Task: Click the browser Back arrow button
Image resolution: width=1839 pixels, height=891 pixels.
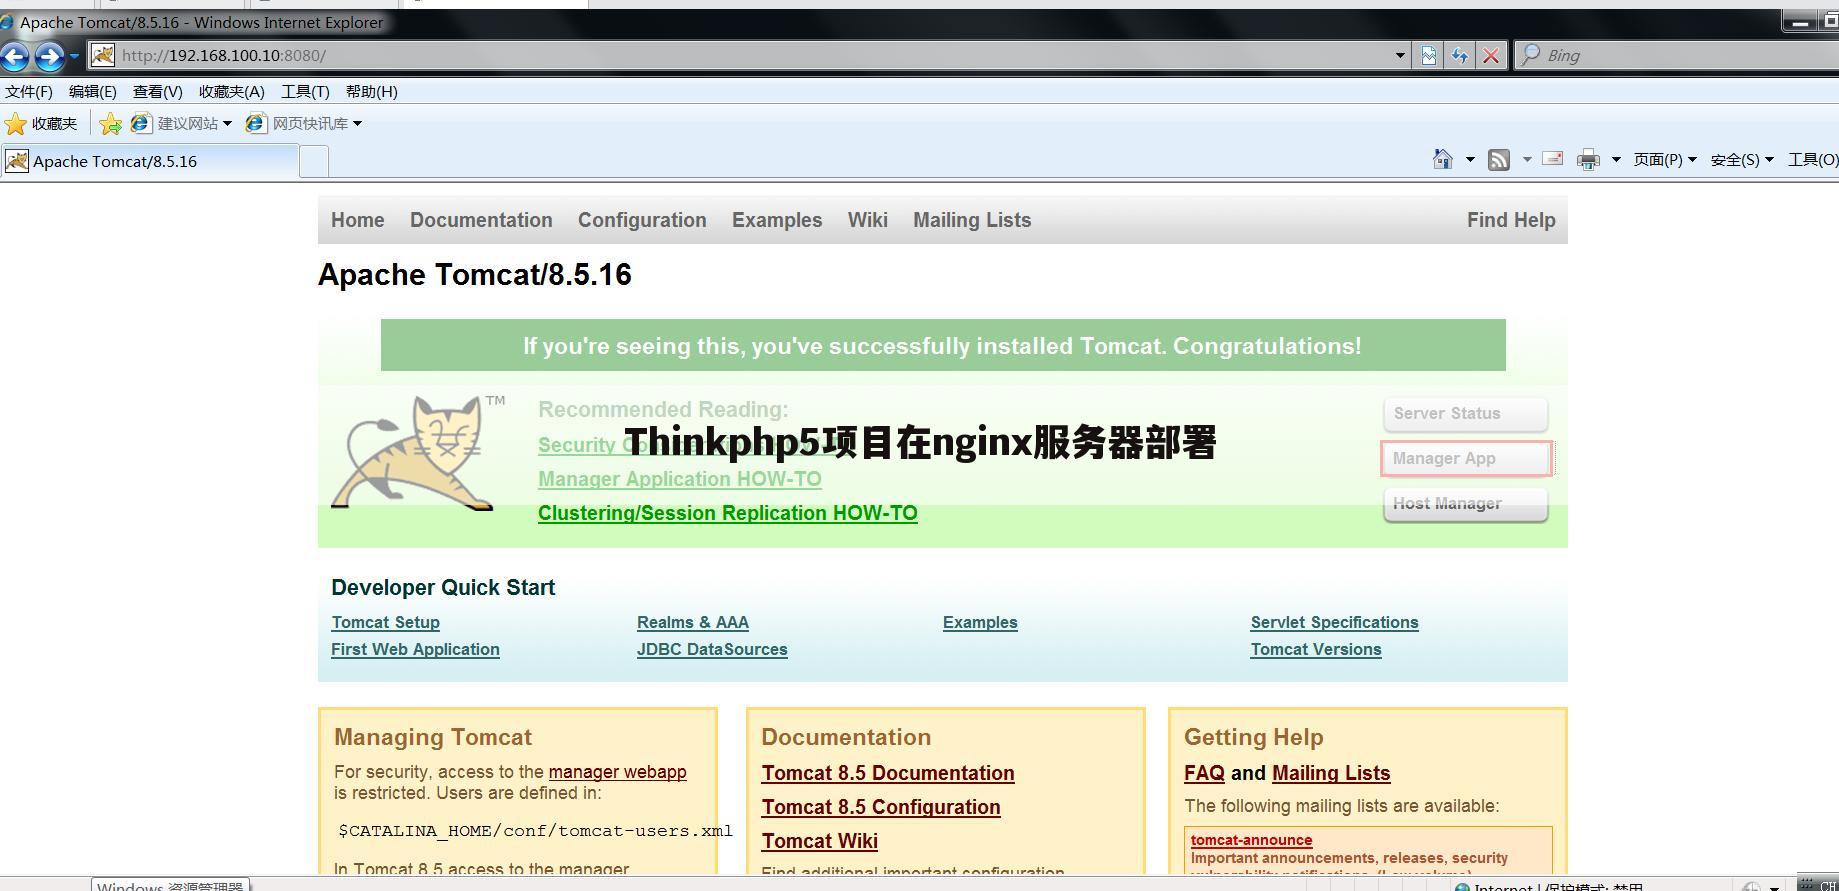Action: [13, 56]
